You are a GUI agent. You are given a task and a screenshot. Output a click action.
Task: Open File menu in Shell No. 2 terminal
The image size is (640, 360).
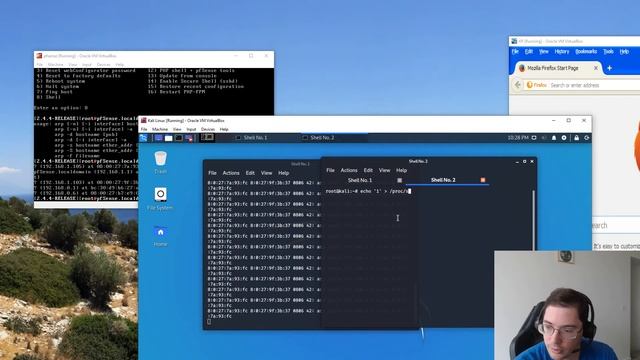[x=330, y=170]
